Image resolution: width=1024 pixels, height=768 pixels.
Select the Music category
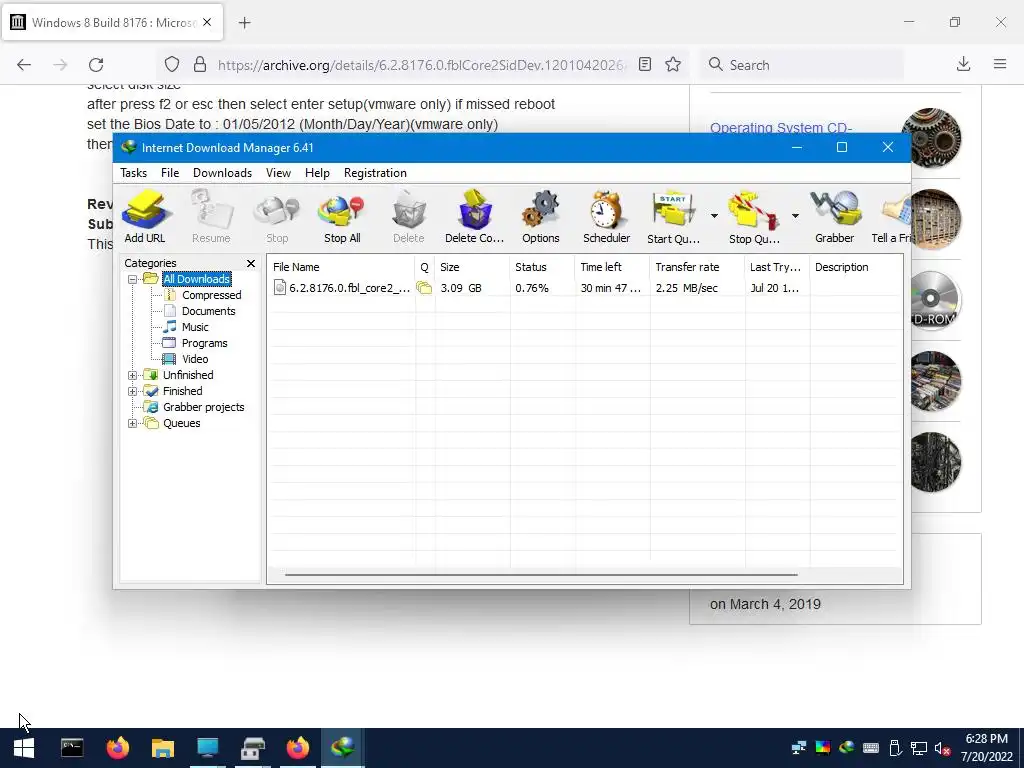pyautogui.click(x=195, y=327)
